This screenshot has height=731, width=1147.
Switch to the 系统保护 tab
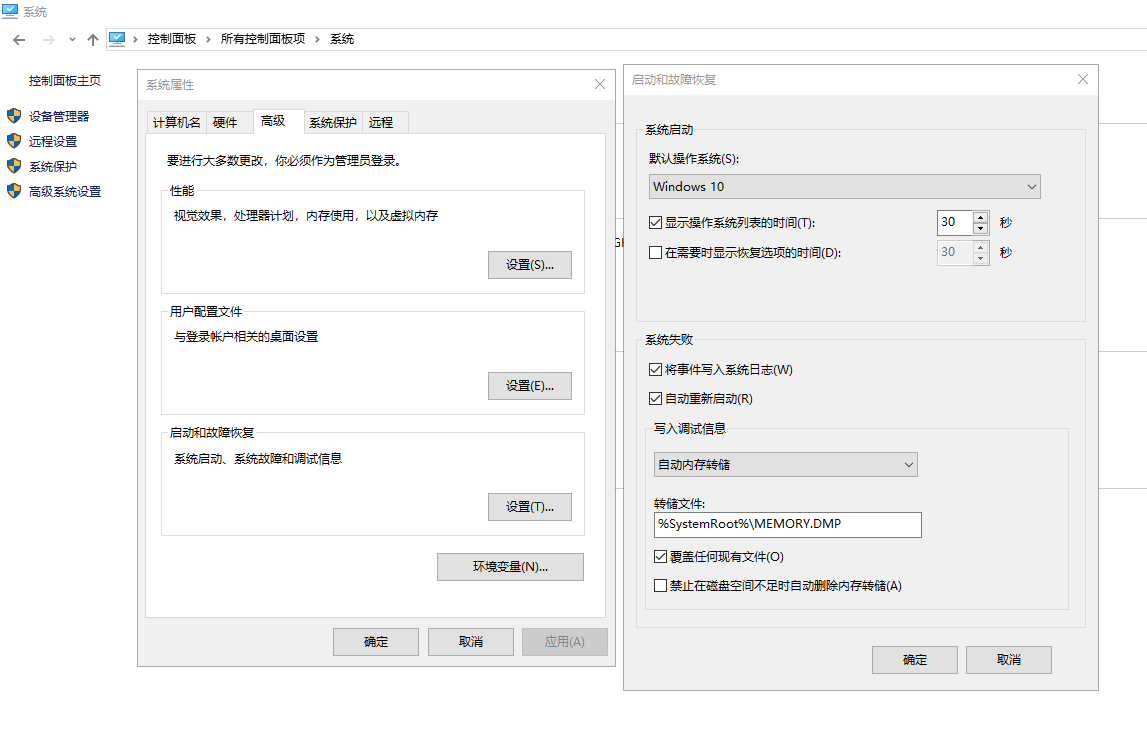pos(333,121)
